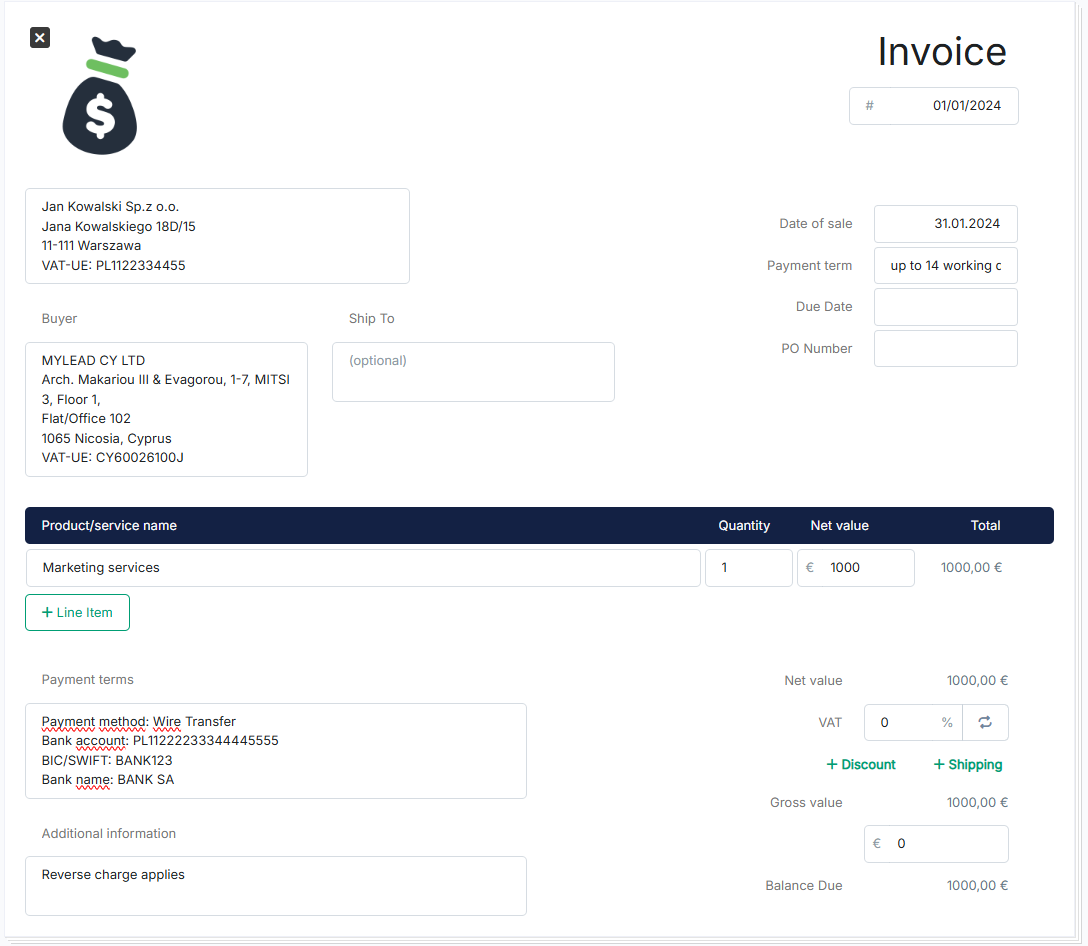
Task: Change the line item Quantity value
Action: [748, 568]
